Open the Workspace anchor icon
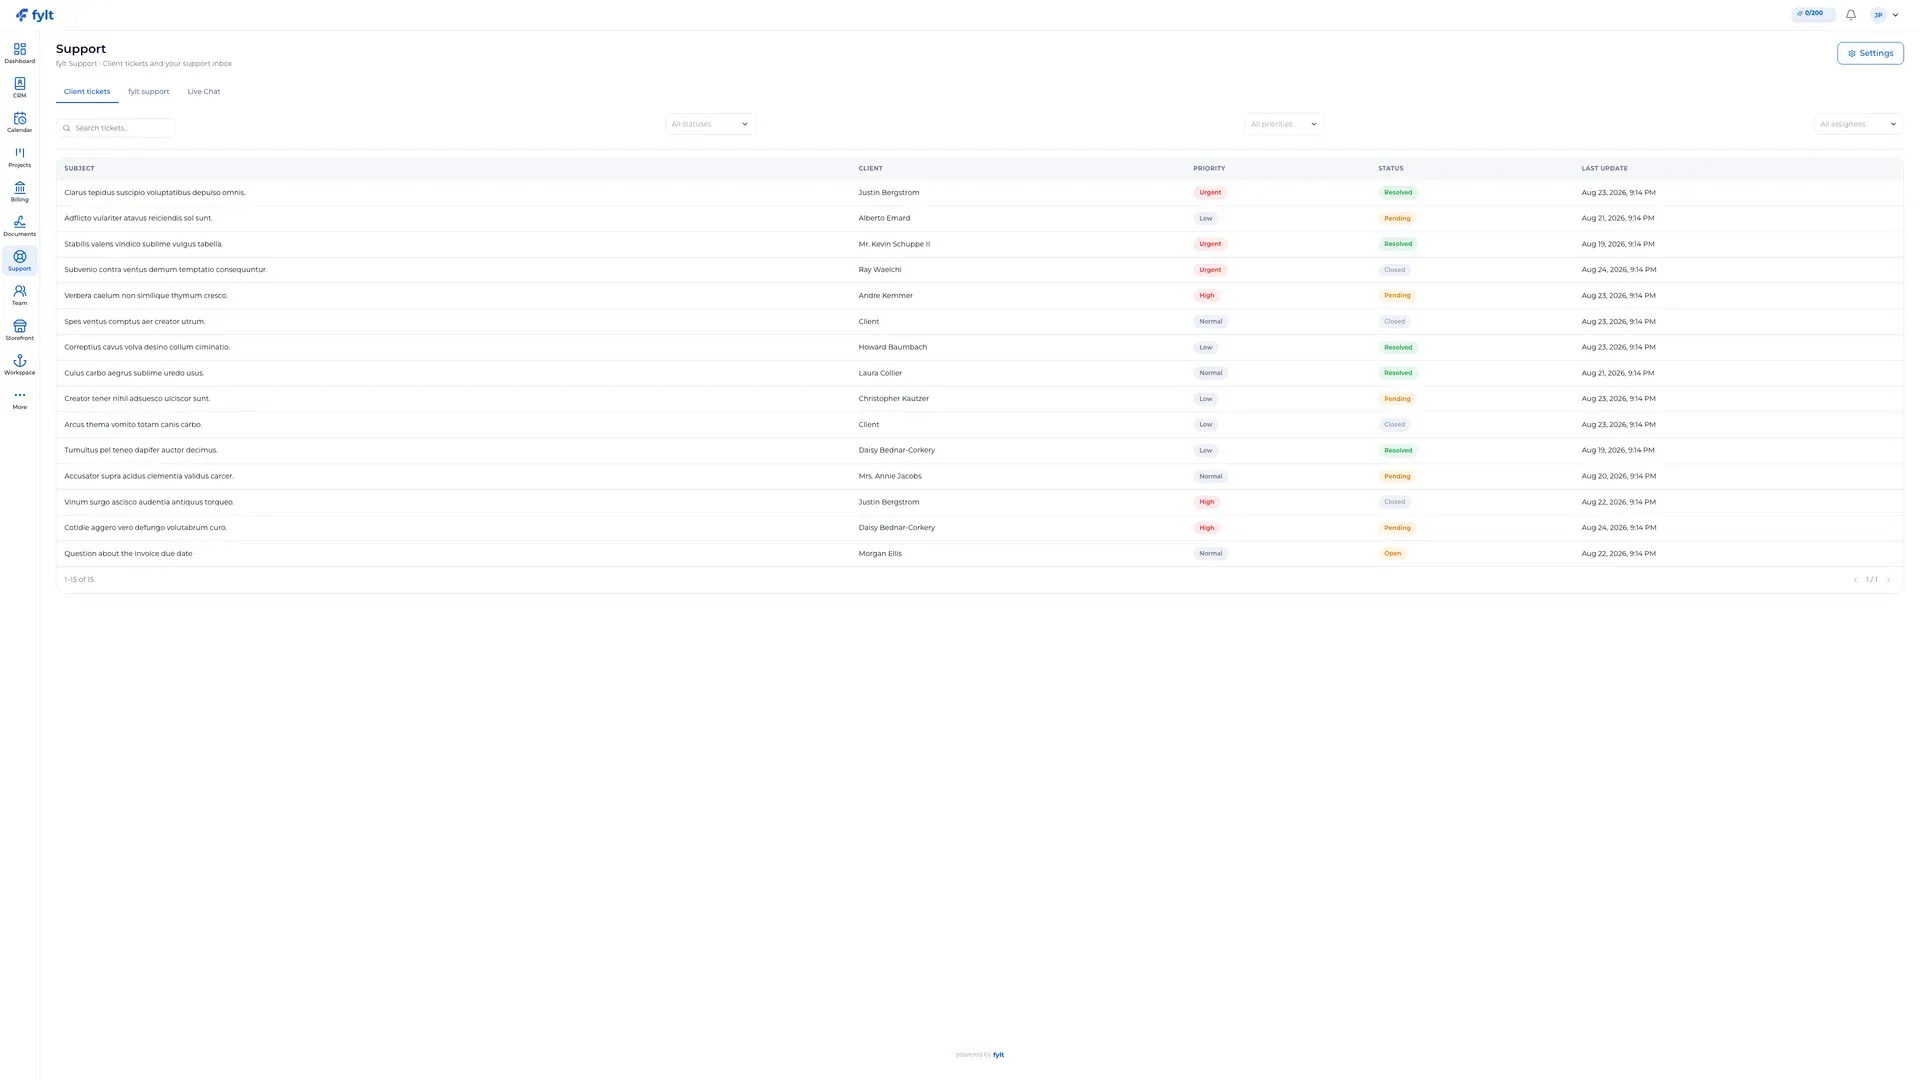Viewport: 1920px width, 1080px height. click(19, 365)
